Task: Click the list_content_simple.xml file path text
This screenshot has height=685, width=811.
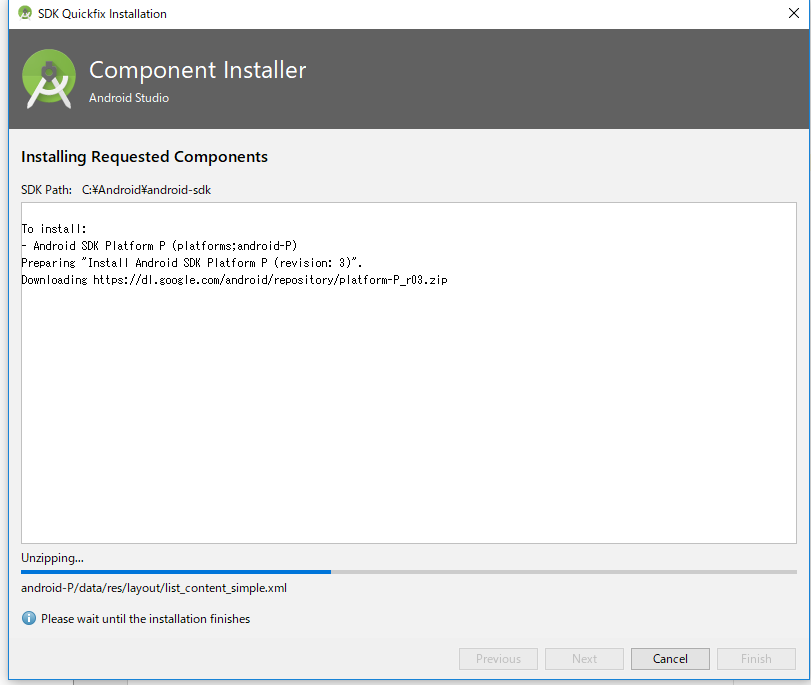Action: 154,588
